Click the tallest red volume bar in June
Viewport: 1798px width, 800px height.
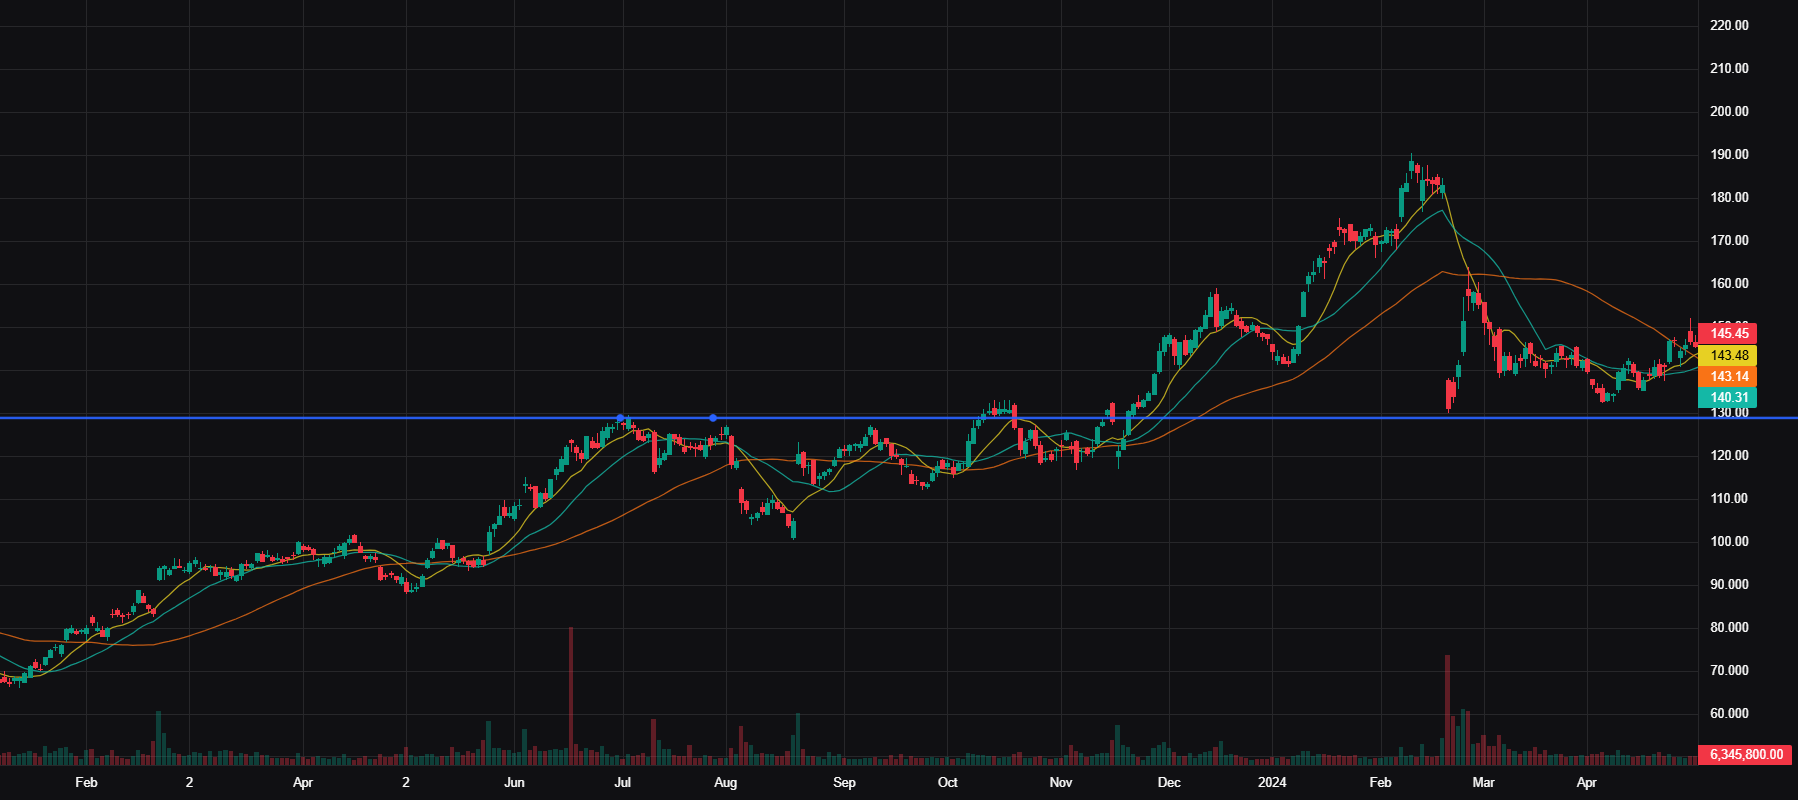point(571,696)
